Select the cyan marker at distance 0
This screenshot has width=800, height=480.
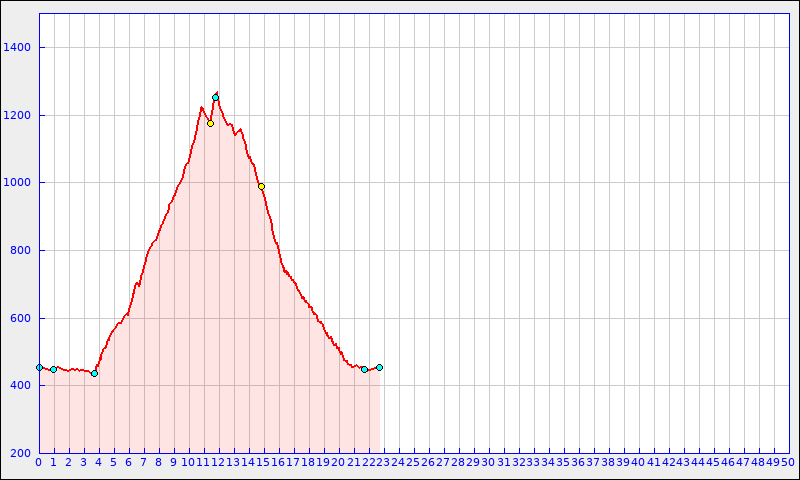click(x=39, y=367)
